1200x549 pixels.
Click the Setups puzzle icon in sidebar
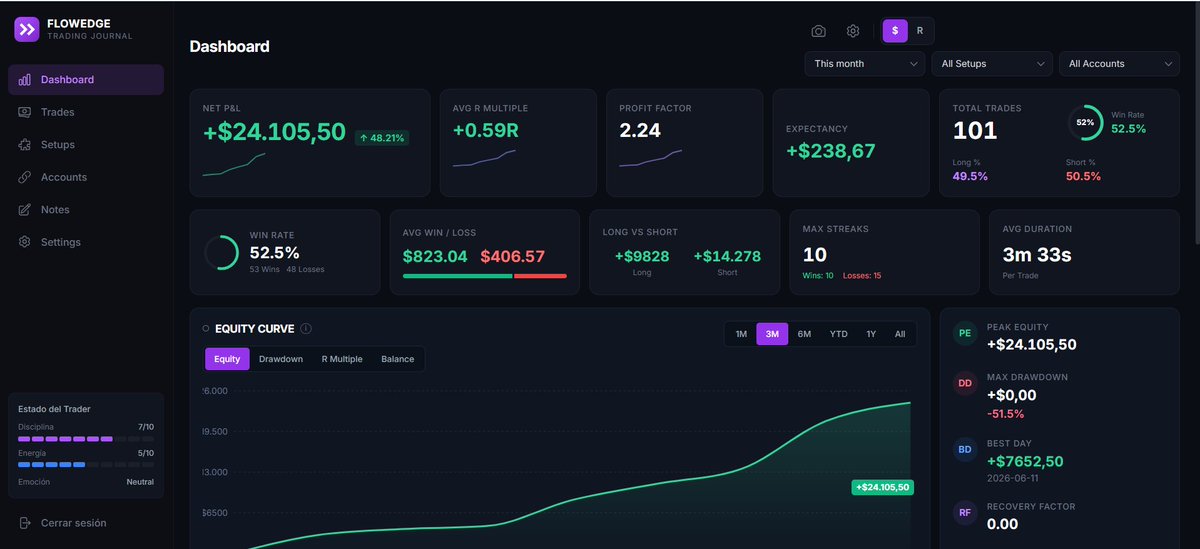pos(24,145)
